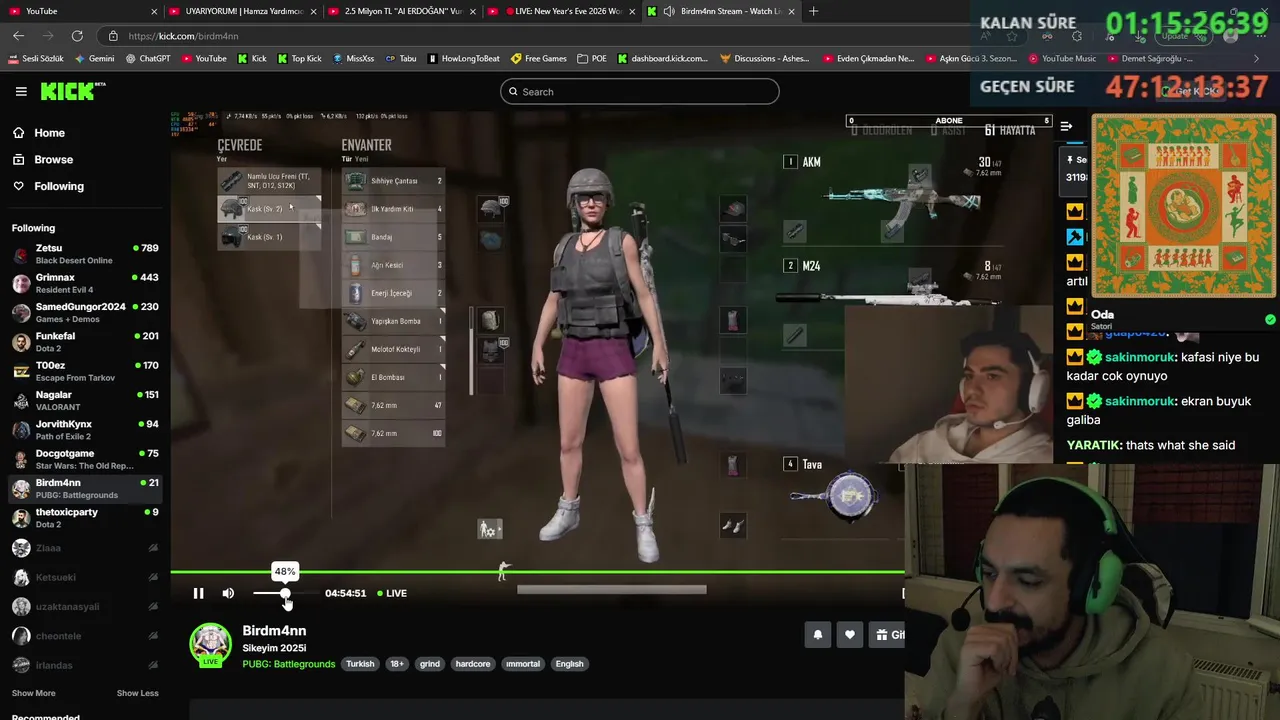
Task: Click the English tag
Action: 569,664
